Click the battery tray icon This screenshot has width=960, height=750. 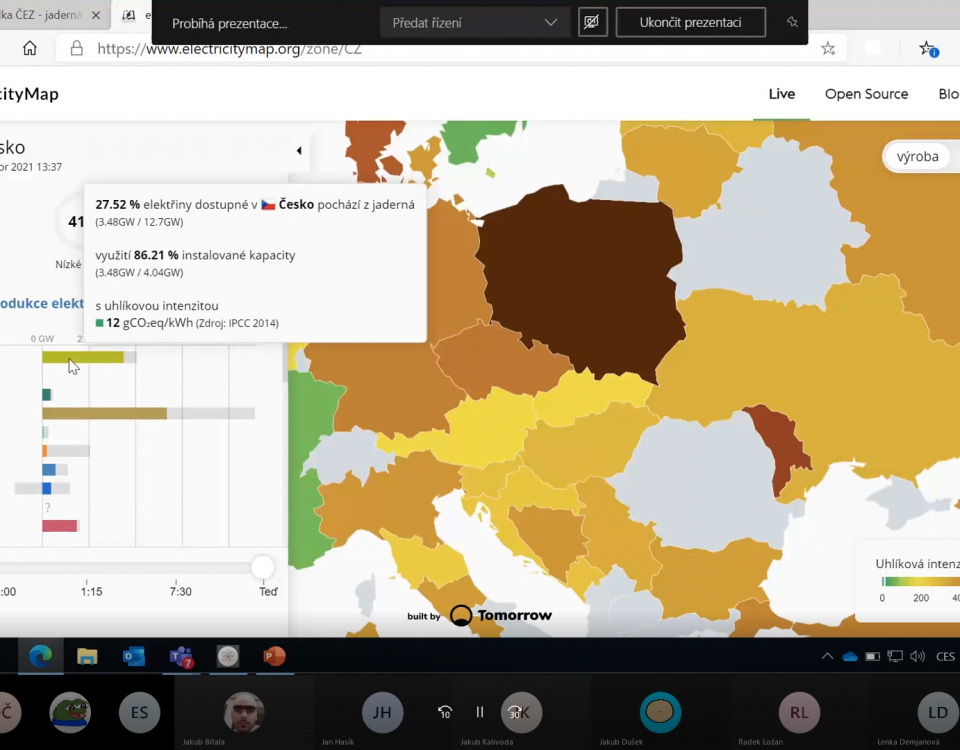pyautogui.click(x=872, y=657)
